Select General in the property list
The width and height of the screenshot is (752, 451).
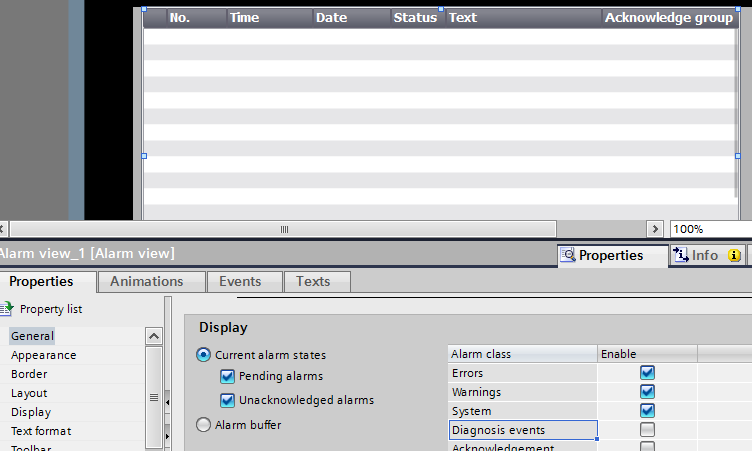click(x=32, y=336)
